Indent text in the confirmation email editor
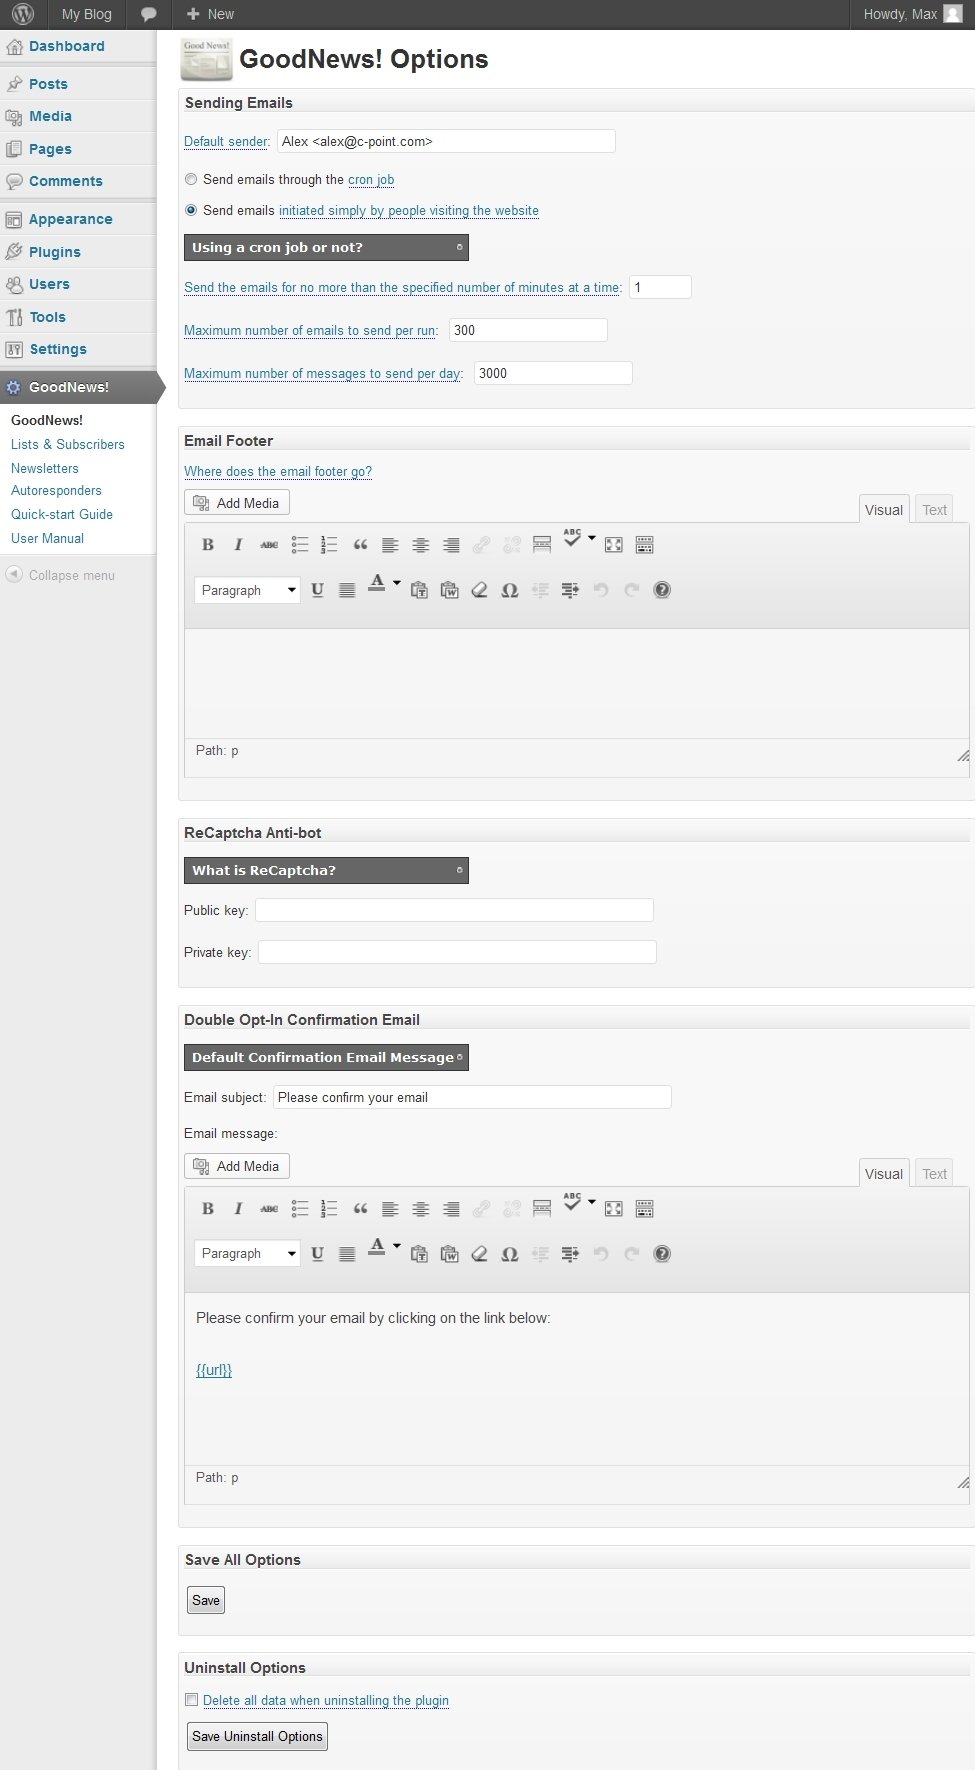 coord(570,1254)
